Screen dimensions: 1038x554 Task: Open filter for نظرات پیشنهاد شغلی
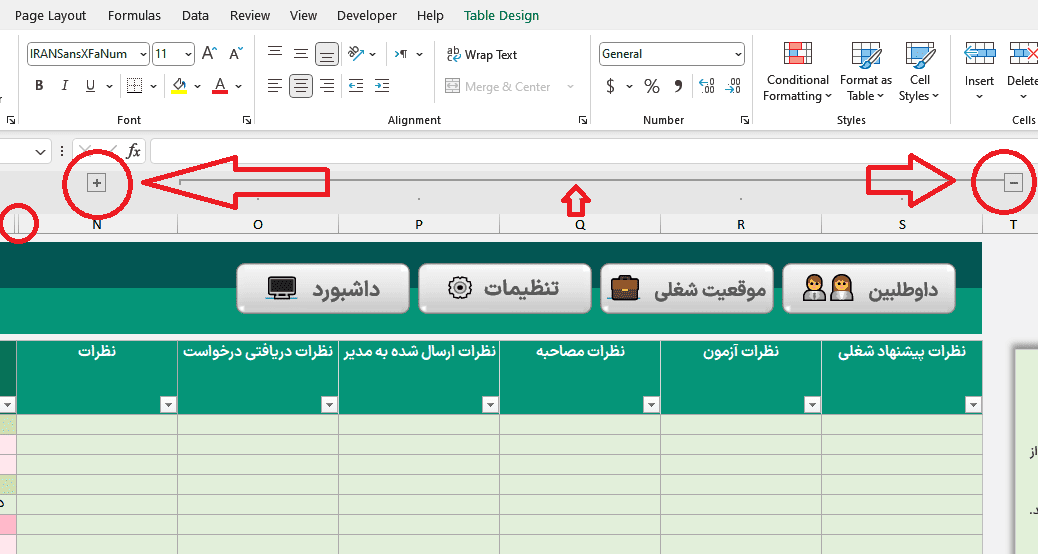[973, 404]
